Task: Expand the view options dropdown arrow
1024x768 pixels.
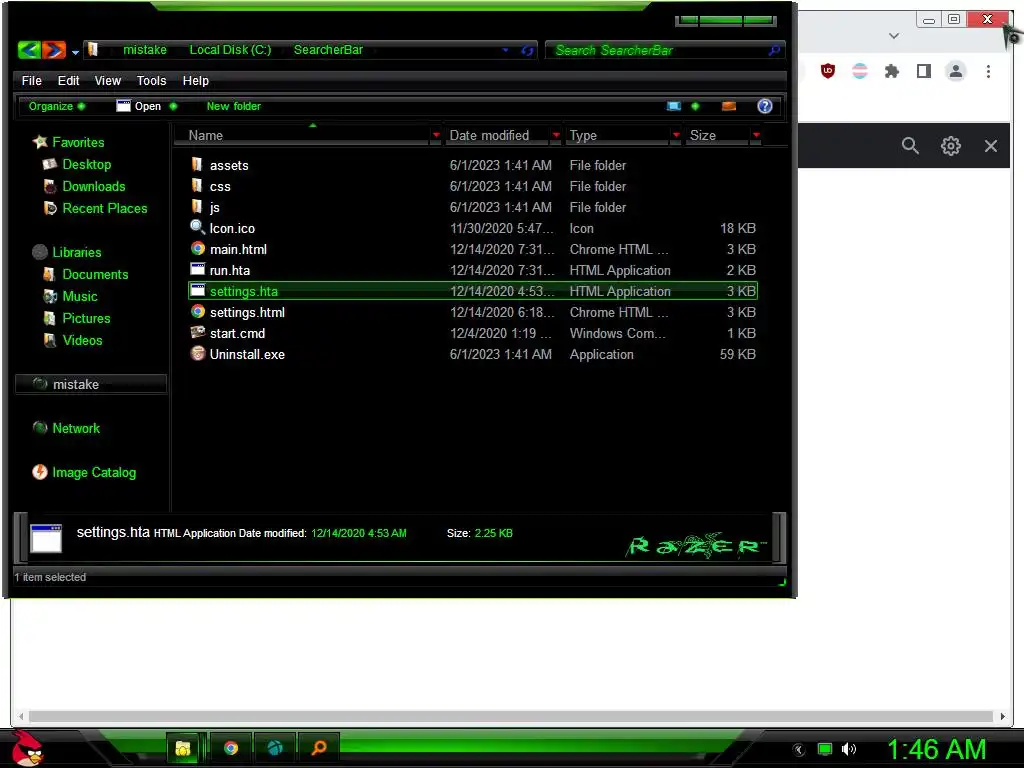Action: point(696,106)
